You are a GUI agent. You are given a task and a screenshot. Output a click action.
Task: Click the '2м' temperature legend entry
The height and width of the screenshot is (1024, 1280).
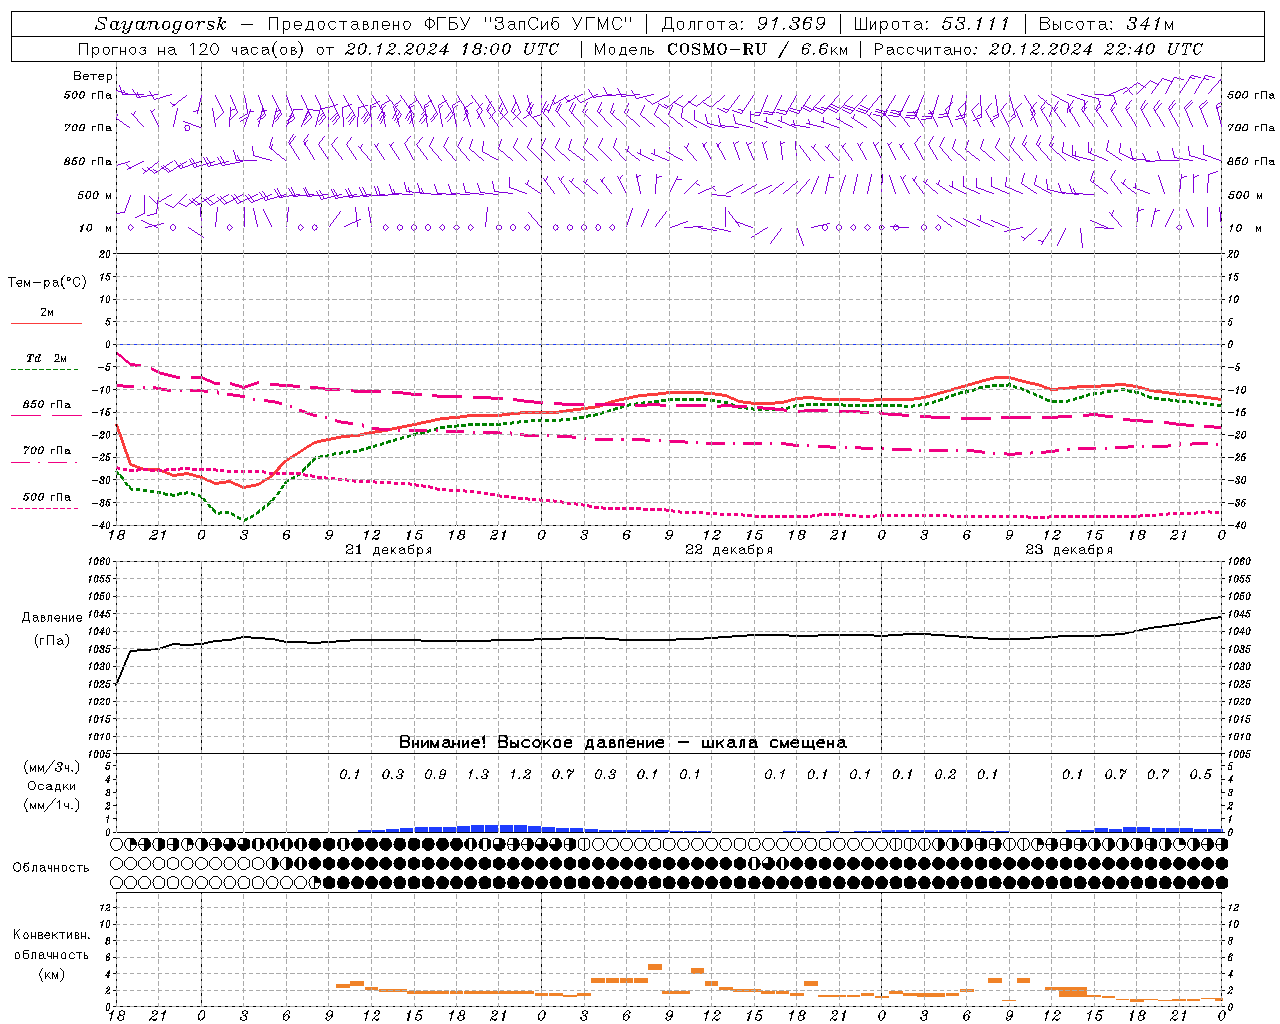click(47, 313)
